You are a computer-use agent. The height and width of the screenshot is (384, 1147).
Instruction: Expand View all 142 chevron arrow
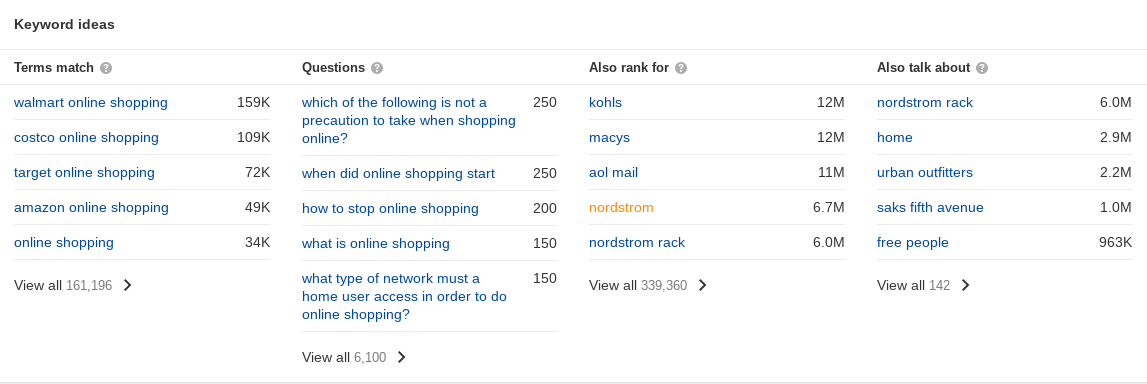pyautogui.click(x=966, y=285)
